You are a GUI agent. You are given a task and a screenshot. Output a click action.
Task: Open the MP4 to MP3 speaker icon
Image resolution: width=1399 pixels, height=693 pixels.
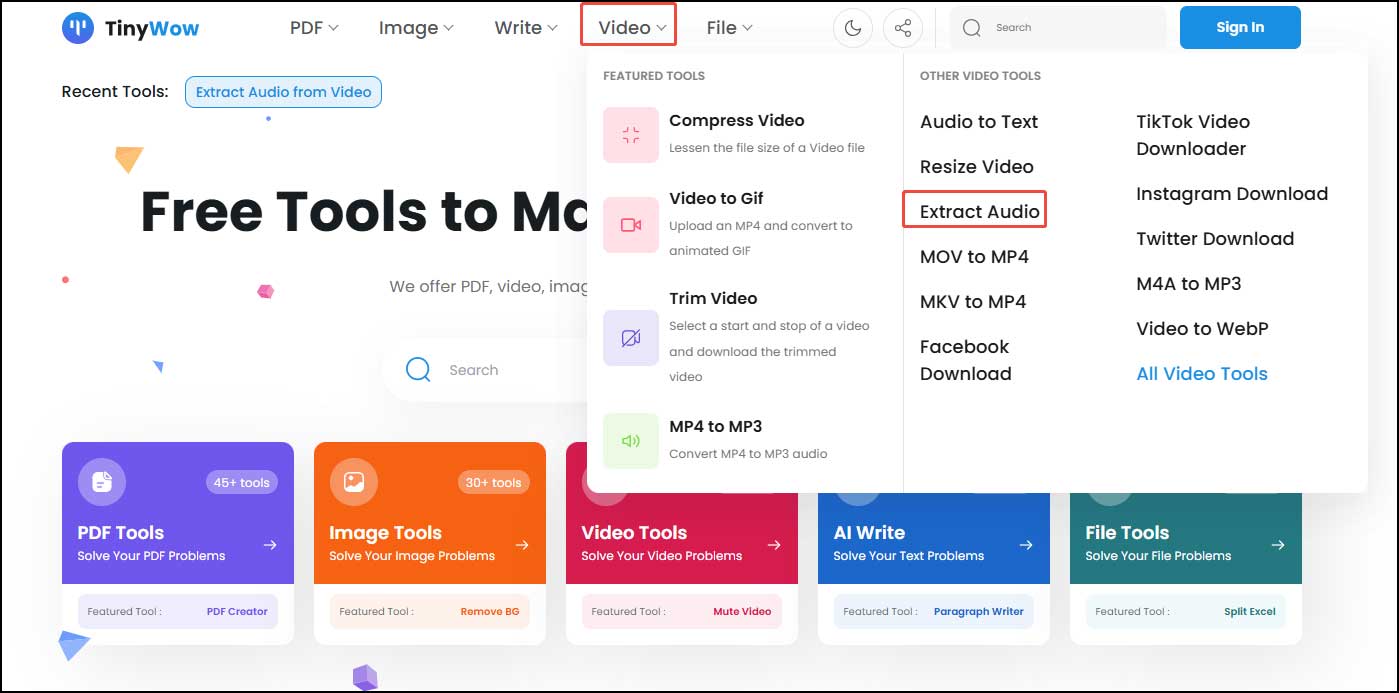click(x=630, y=440)
